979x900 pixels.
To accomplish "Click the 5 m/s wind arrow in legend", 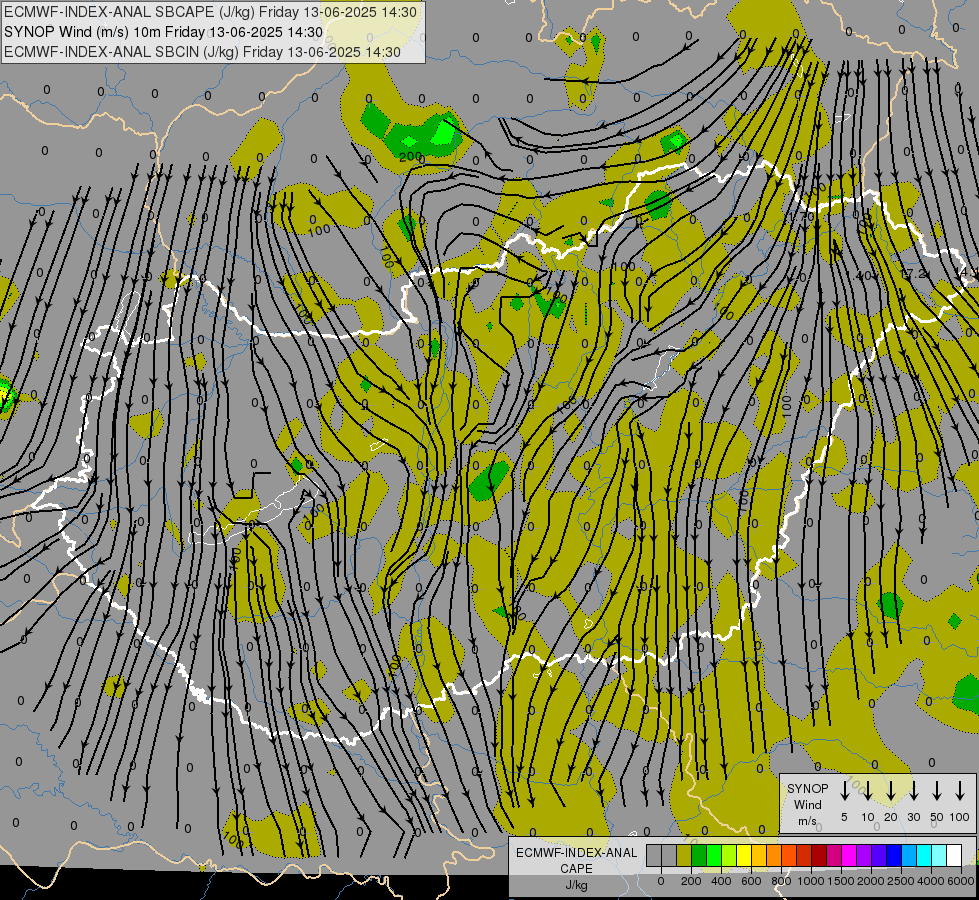I will (844, 789).
